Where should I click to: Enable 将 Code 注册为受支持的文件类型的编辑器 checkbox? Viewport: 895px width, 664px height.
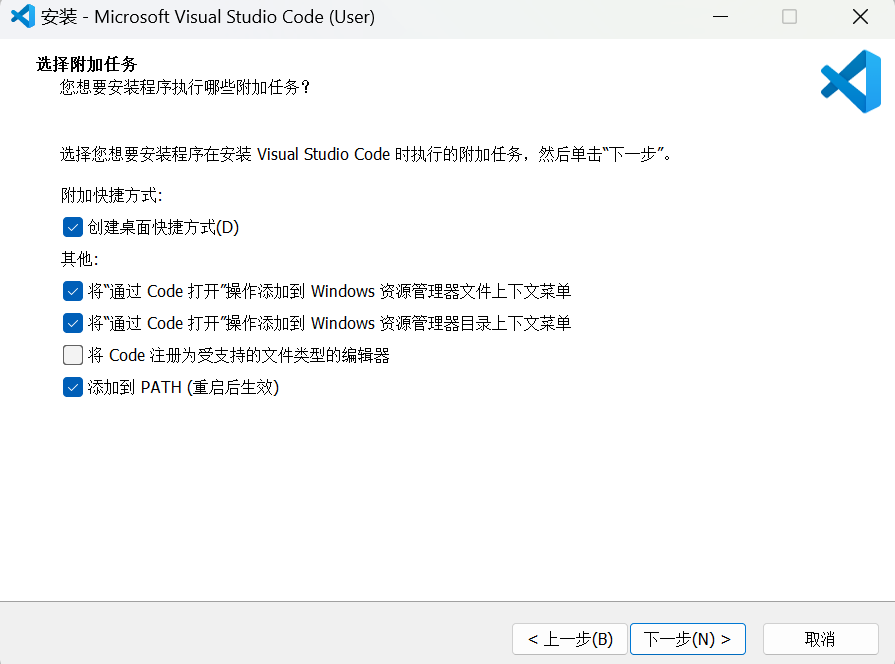pos(72,355)
